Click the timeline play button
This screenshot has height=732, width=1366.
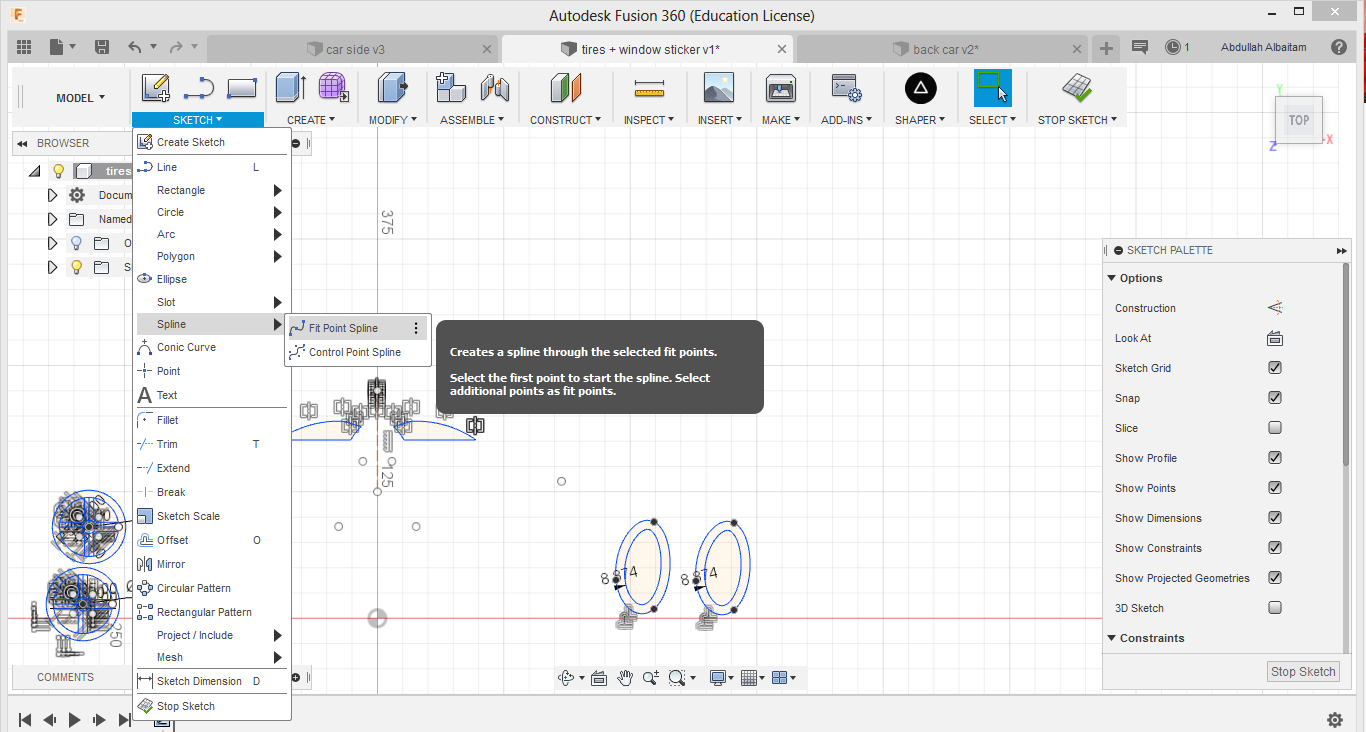(x=74, y=719)
